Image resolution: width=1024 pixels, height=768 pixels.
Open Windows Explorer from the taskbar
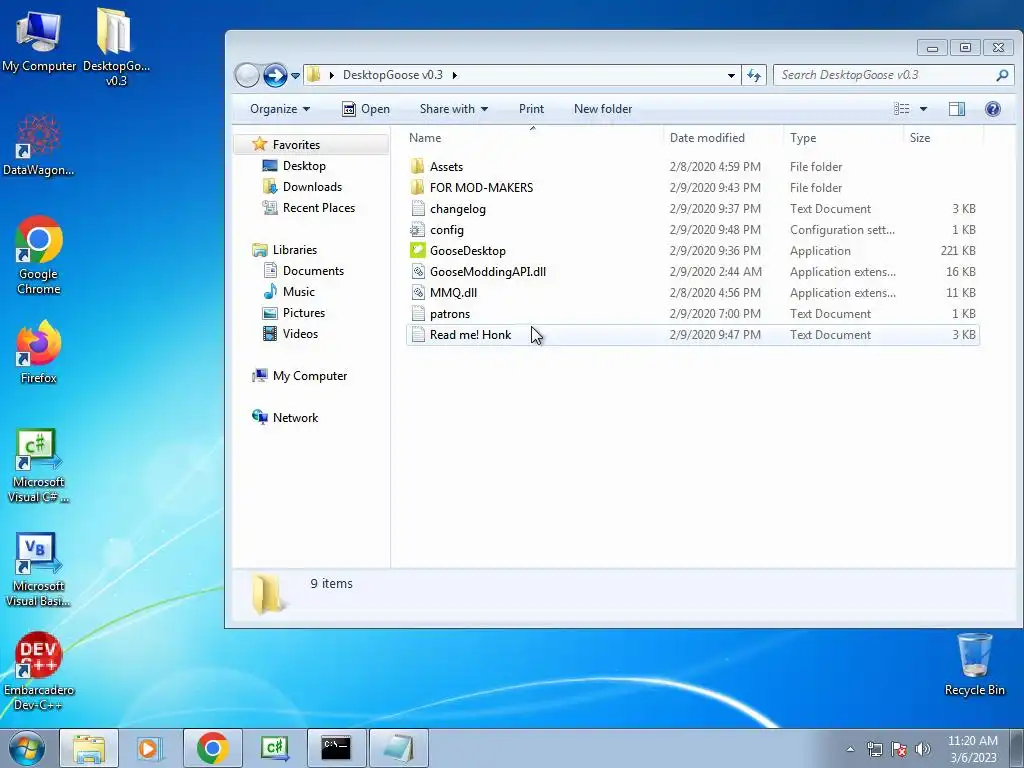(89, 748)
